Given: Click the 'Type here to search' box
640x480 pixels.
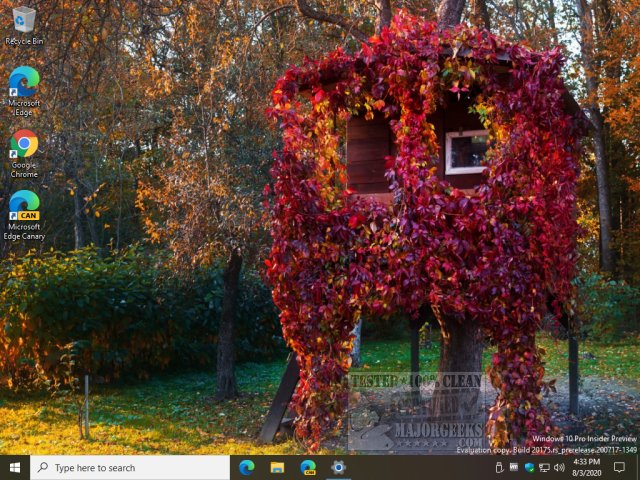Looking at the screenshot, I should click(x=130, y=468).
